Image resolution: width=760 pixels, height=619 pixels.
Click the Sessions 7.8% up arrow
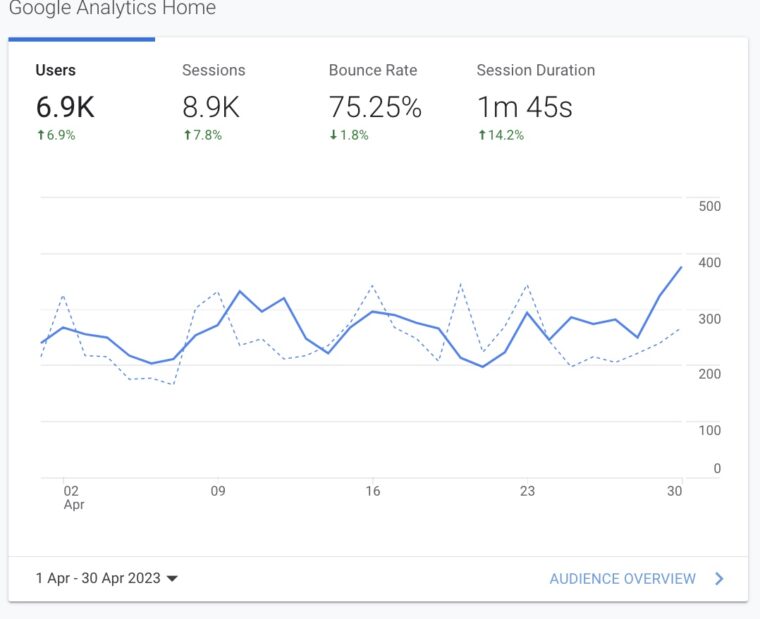[x=186, y=135]
